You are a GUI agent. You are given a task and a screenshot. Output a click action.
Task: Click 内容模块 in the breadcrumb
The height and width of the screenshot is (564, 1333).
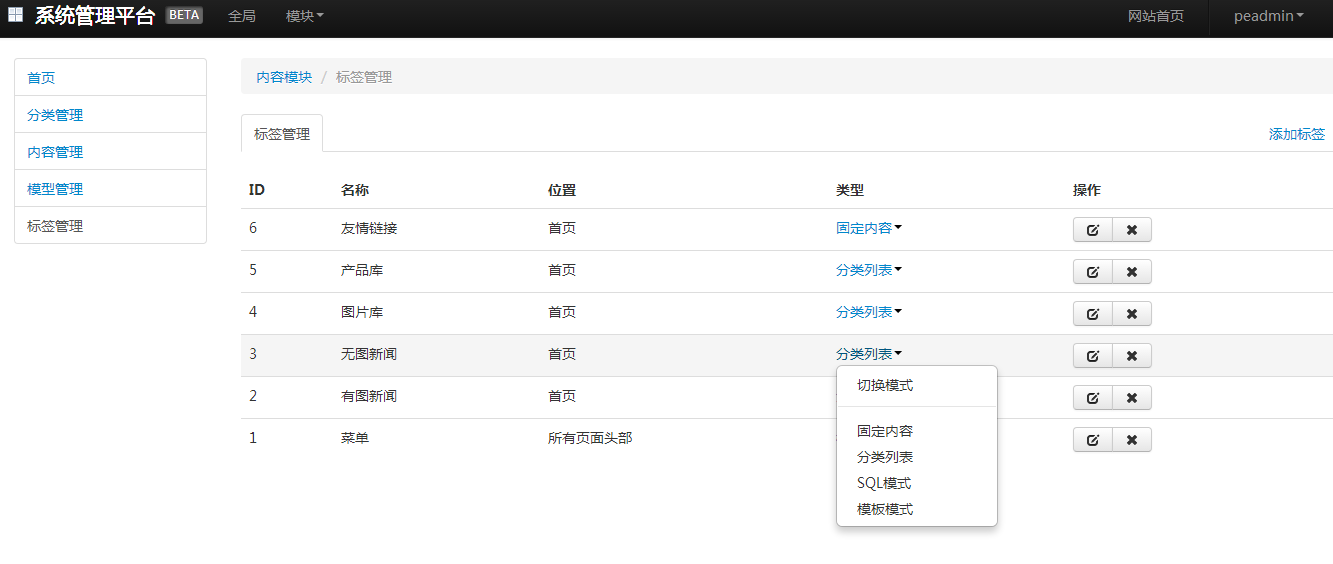284,77
